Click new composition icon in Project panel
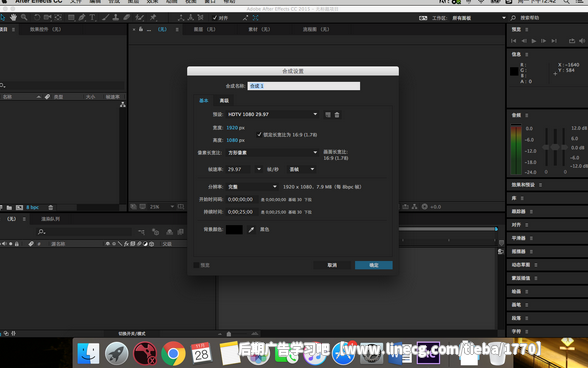Screen dimensions: 588x368 [20, 207]
